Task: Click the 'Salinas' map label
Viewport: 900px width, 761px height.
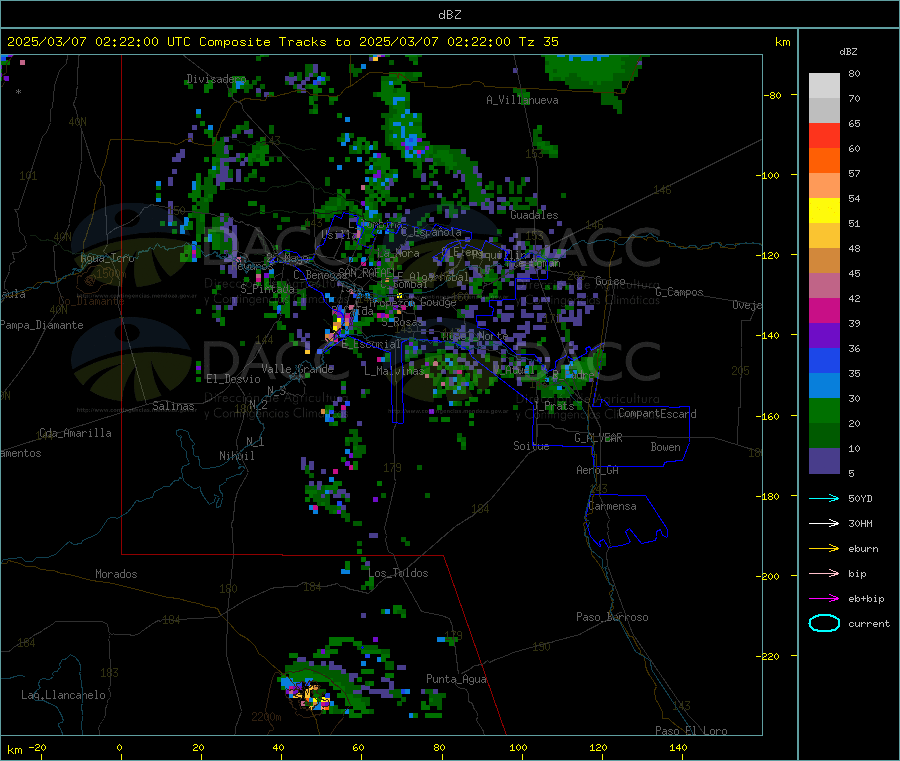Action: (x=173, y=406)
